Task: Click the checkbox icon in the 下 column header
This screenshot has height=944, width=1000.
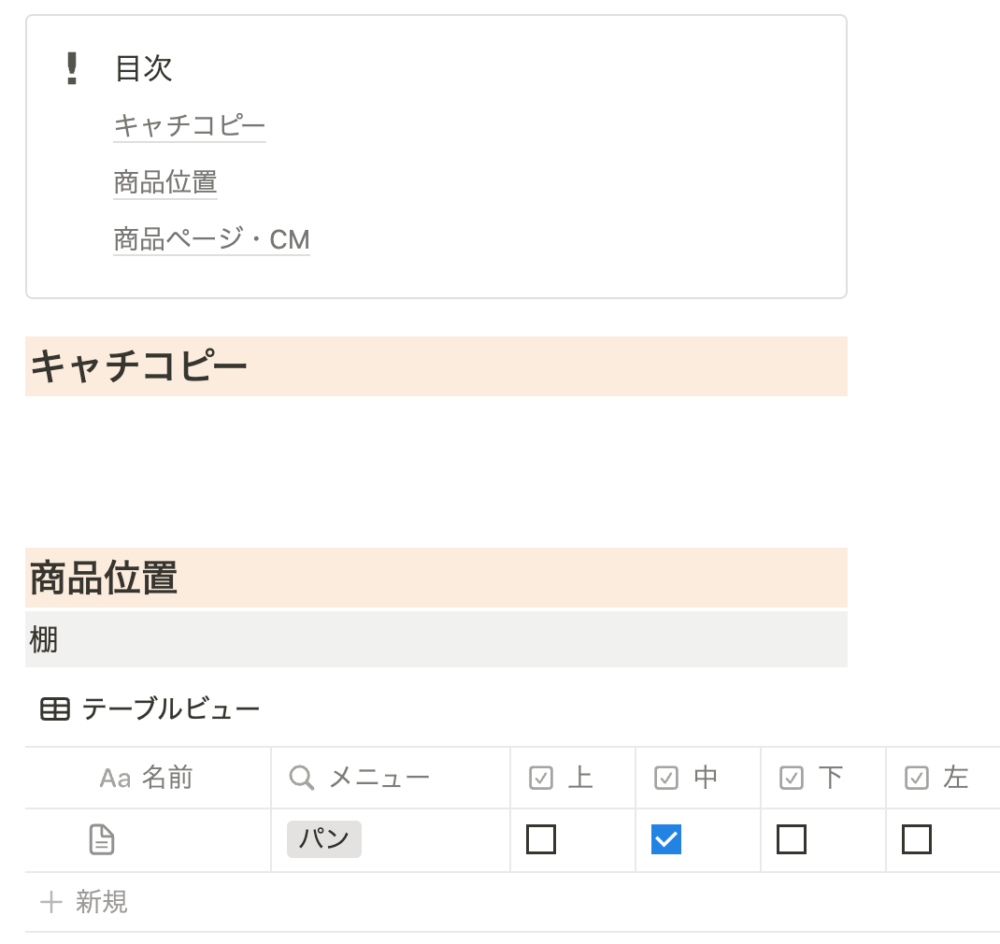Action: [x=791, y=778]
